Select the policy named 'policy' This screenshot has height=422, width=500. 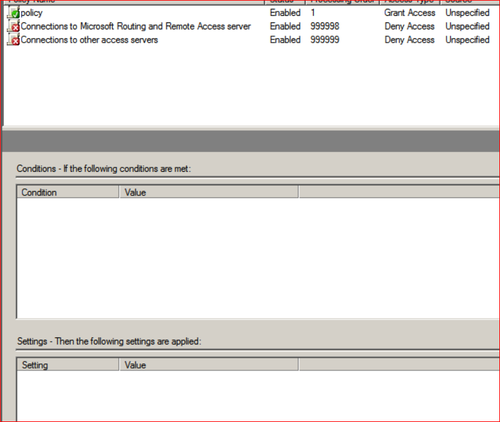[32, 13]
